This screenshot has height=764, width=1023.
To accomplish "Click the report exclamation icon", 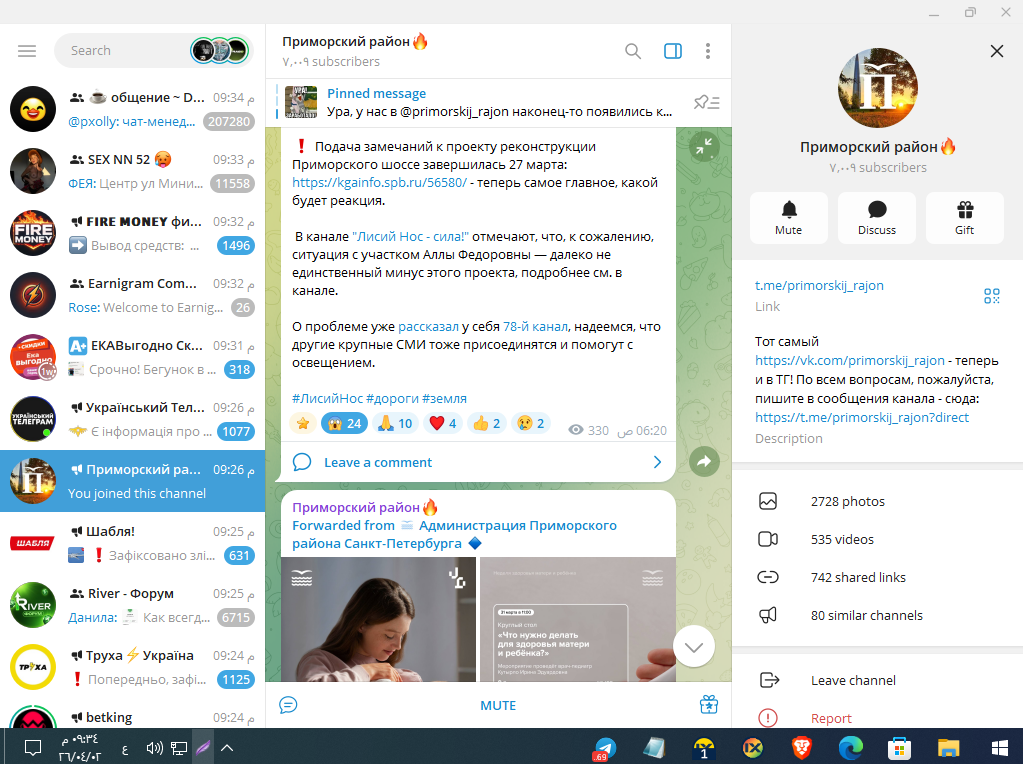I will (x=768, y=718).
